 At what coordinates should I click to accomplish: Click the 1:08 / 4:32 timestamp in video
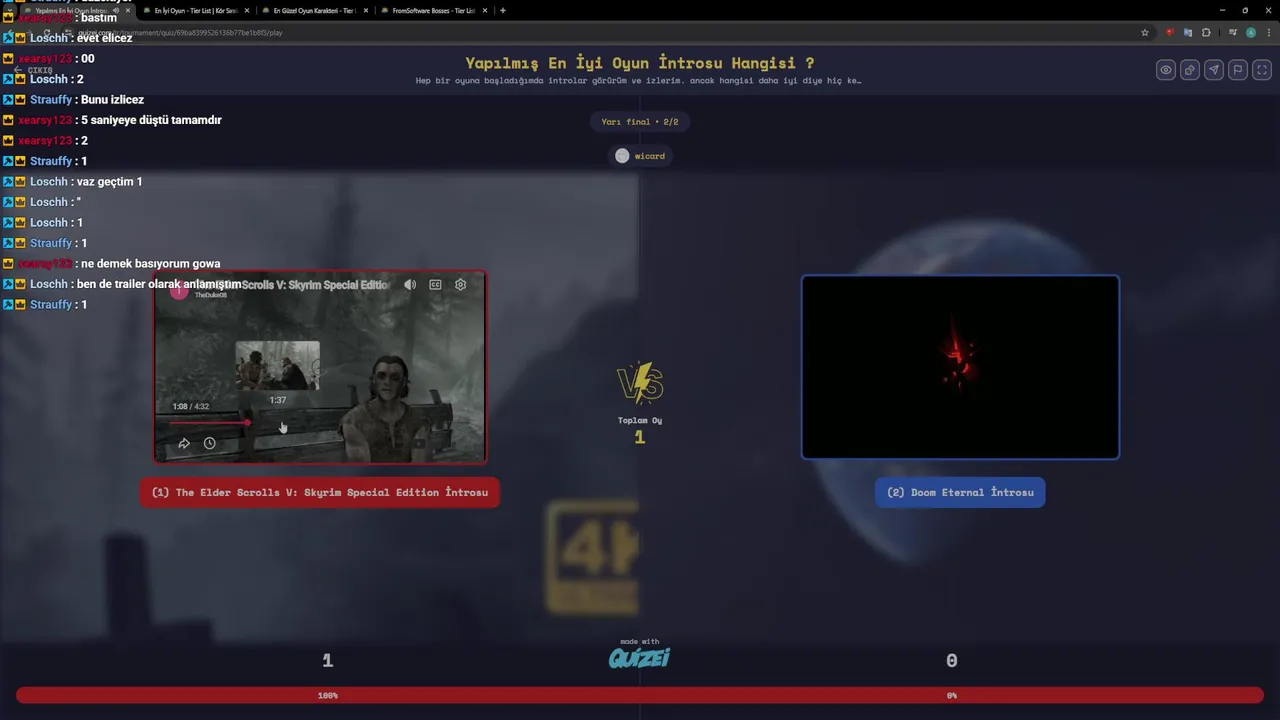pos(191,407)
